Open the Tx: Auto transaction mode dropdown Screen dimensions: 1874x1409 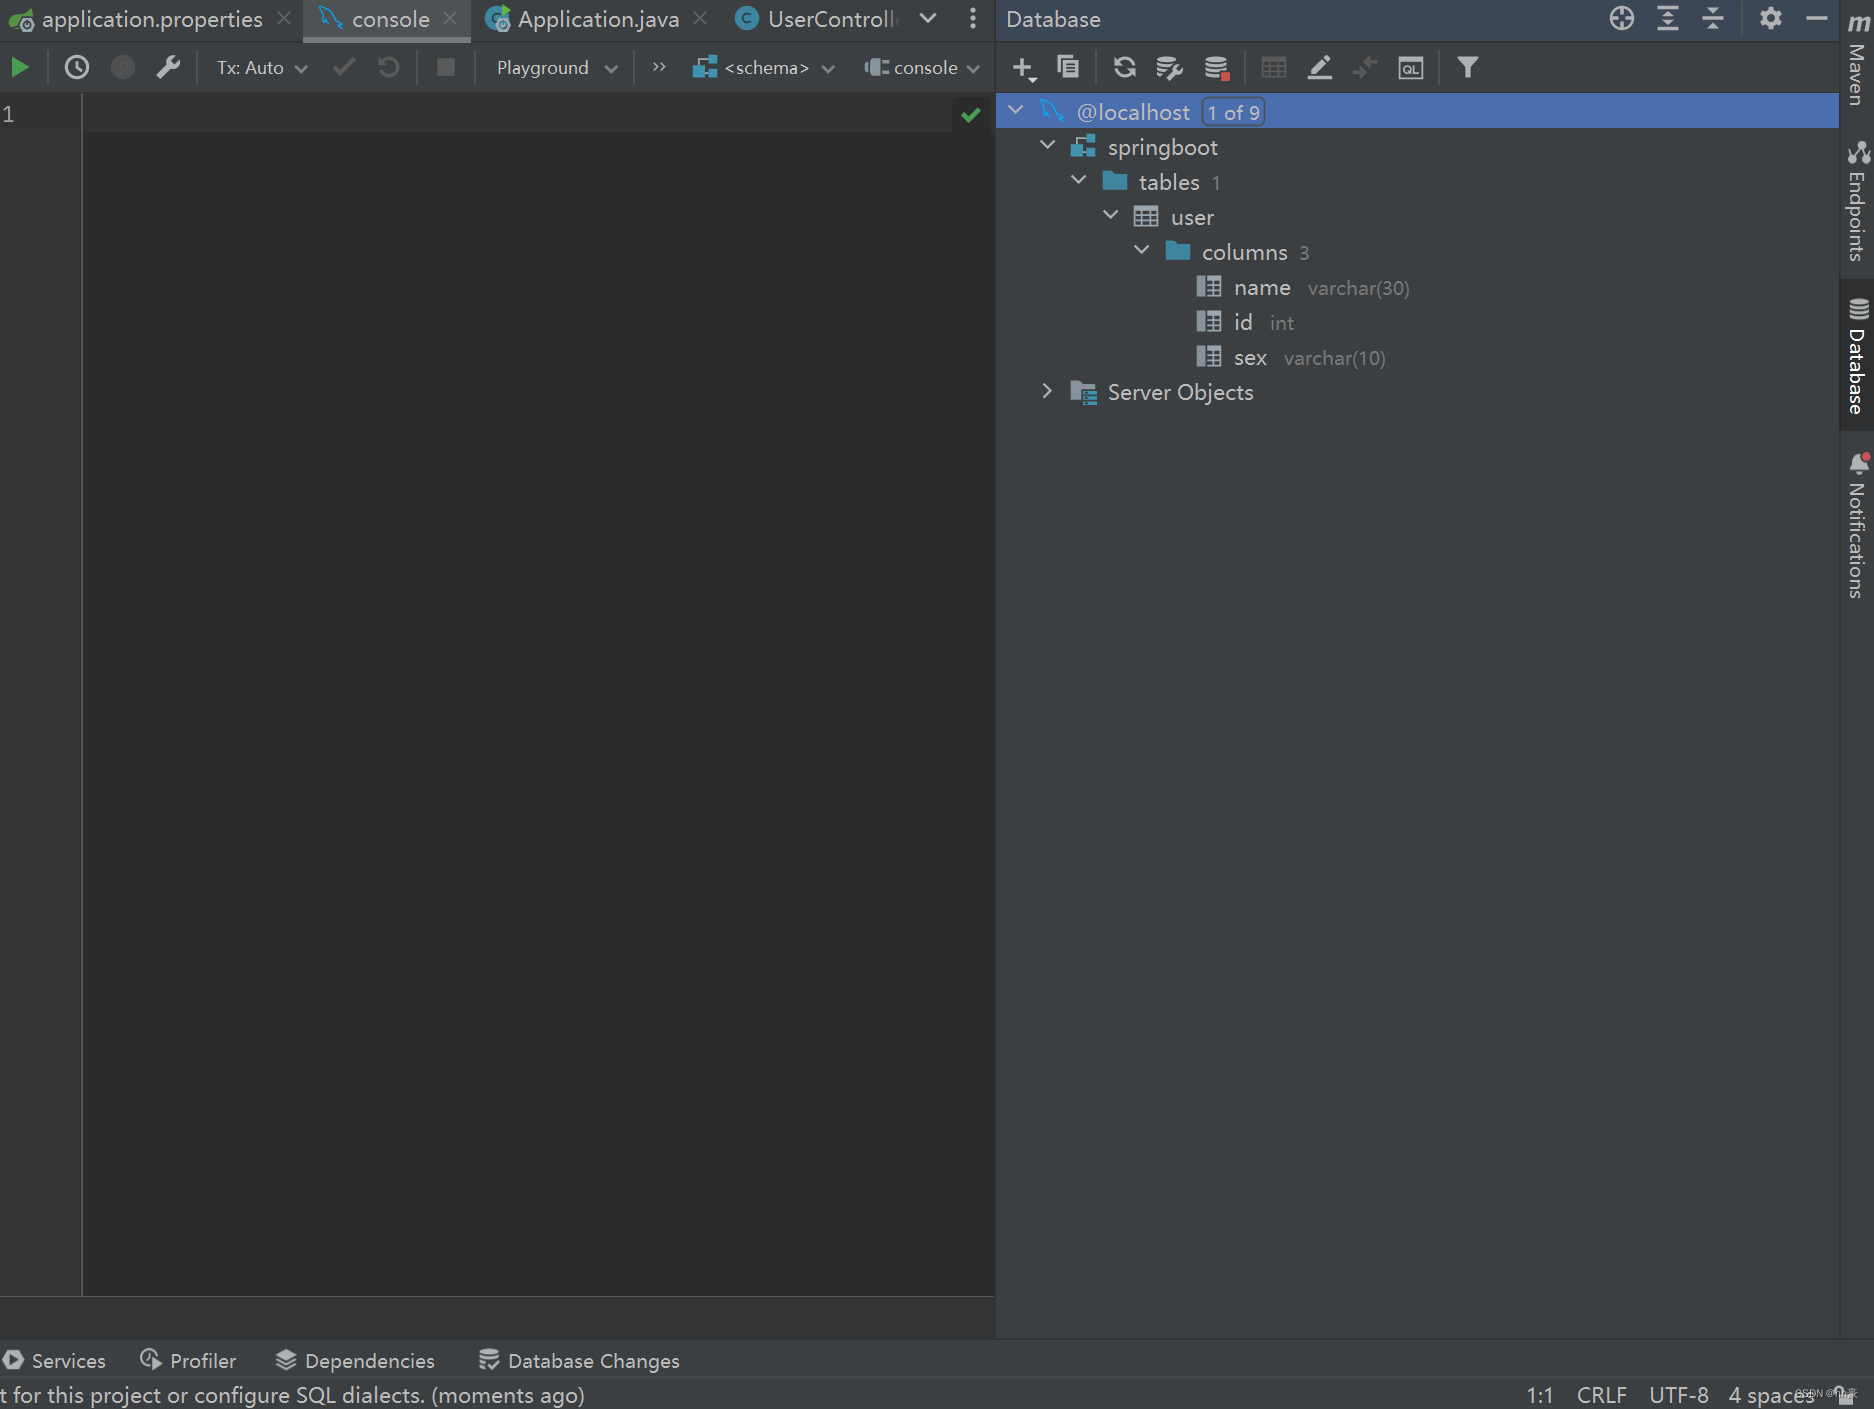coord(262,67)
